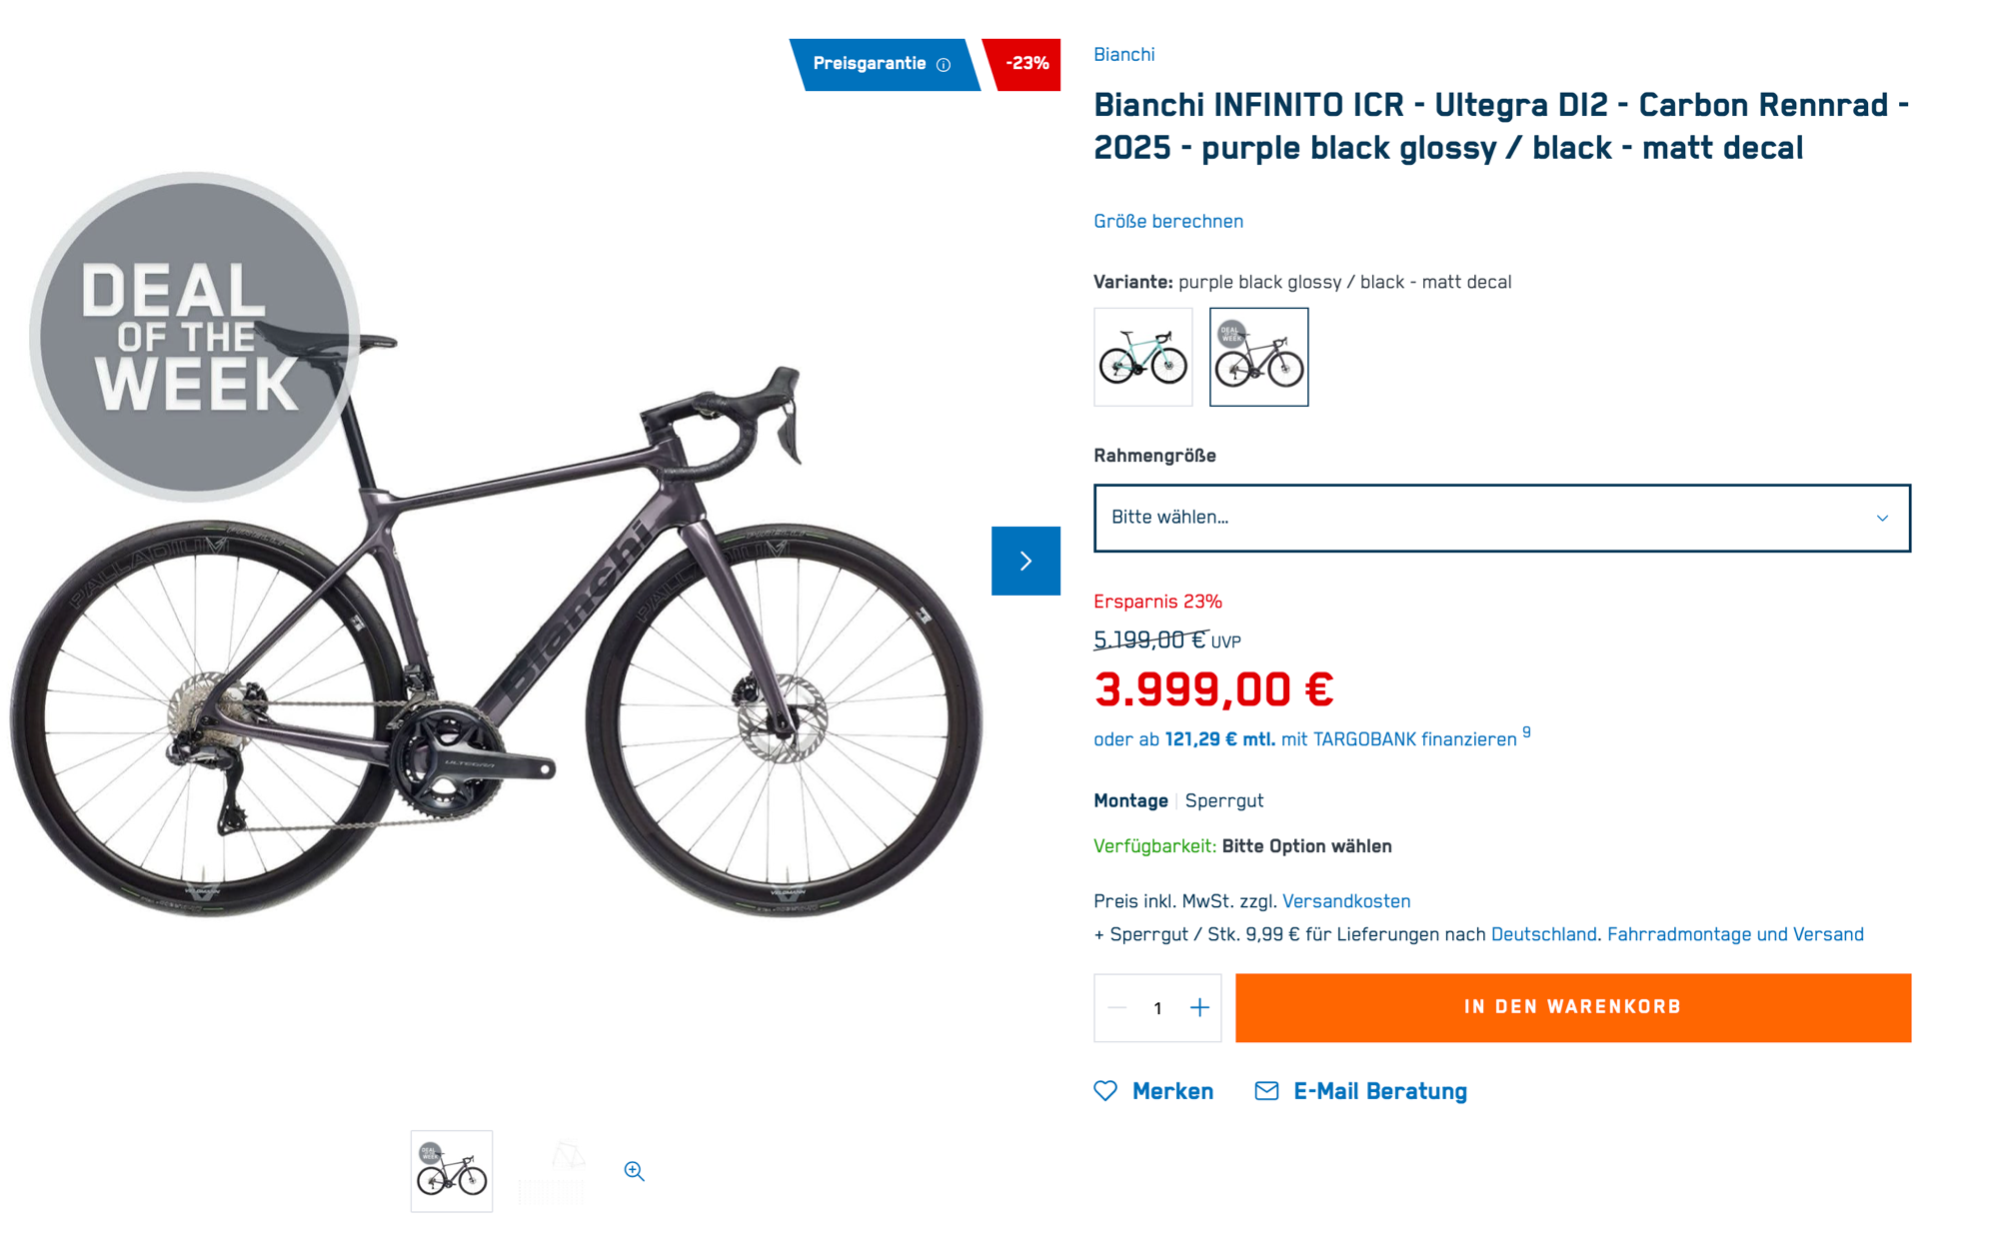Select the purple black bike variant

[1258, 357]
